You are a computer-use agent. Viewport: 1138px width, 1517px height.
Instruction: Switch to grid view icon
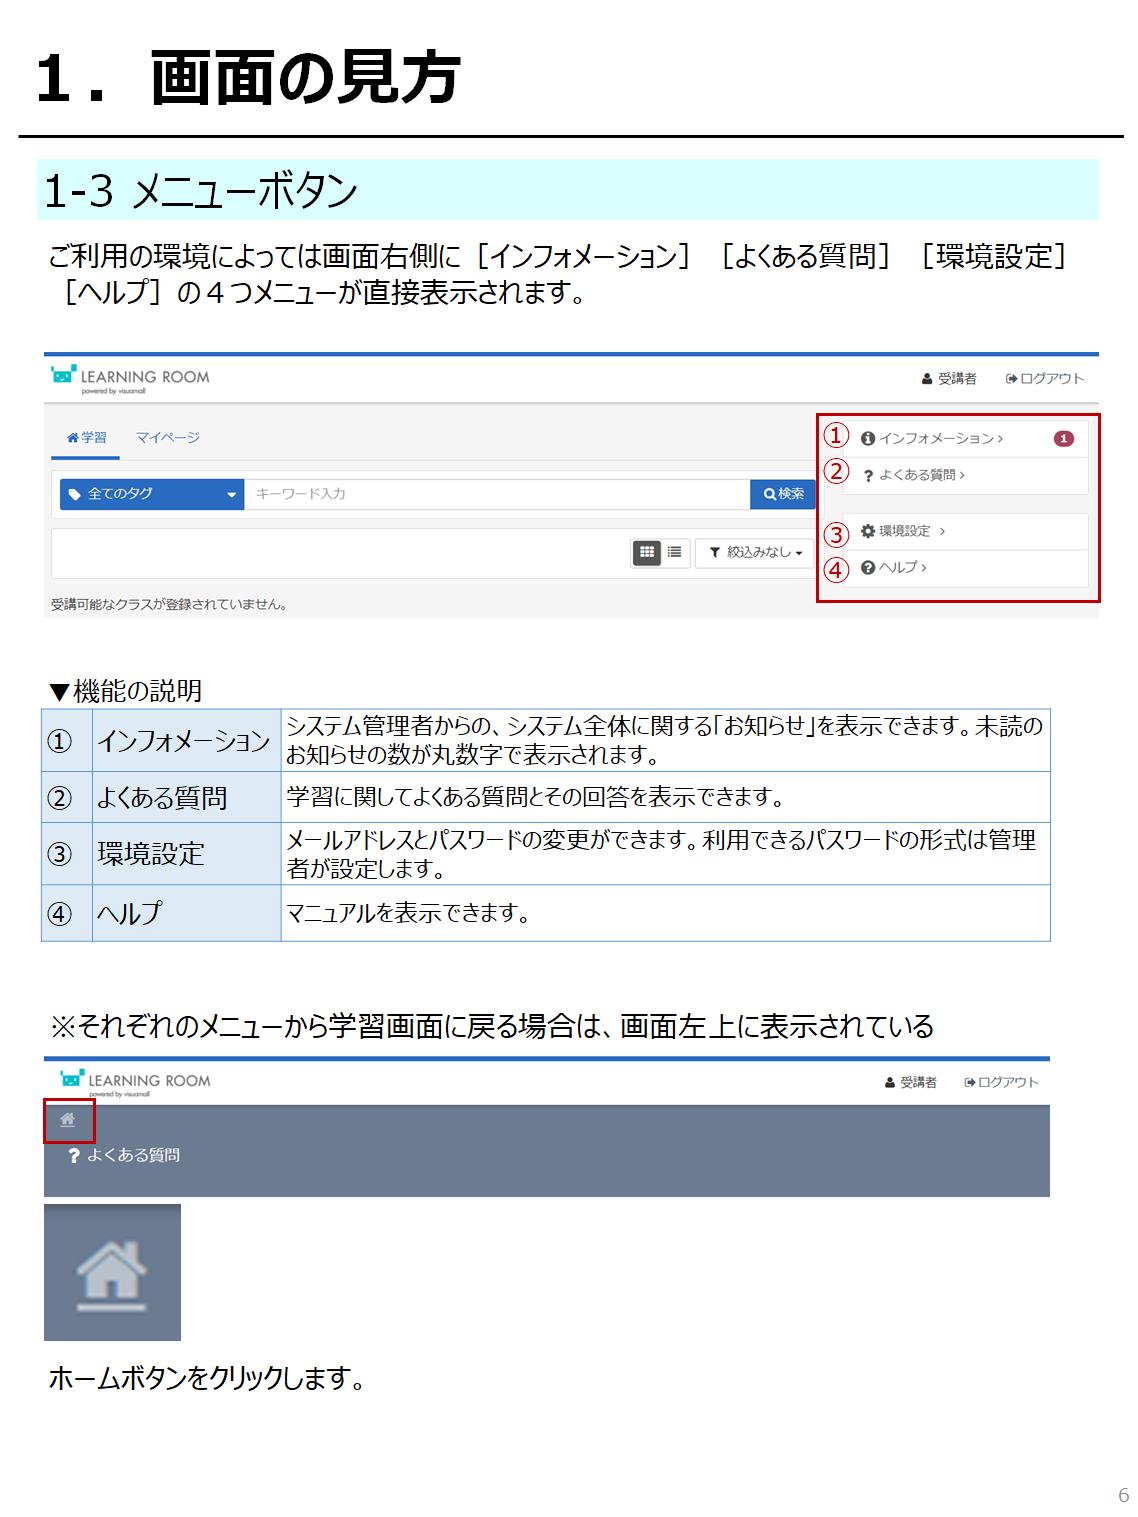(x=647, y=552)
